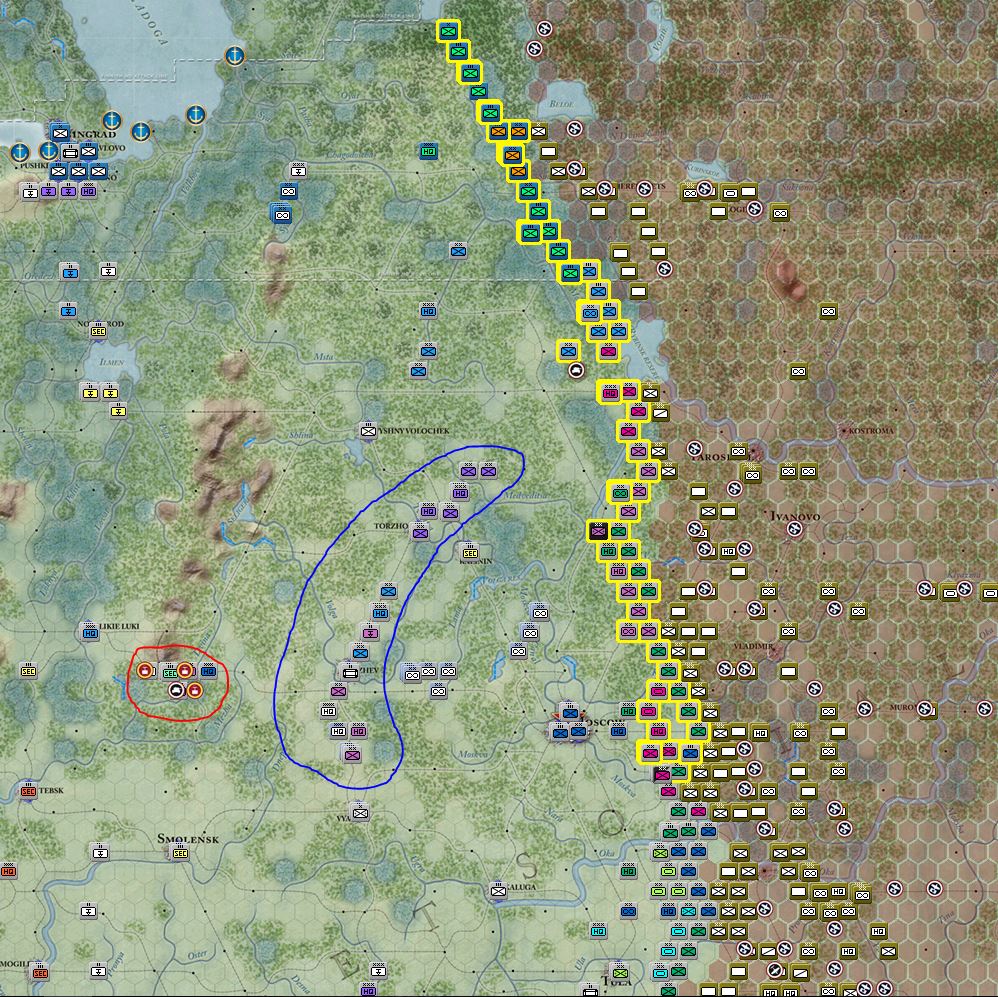This screenshot has height=997, width=998.
Task: Click the anchor port icon on Ladoga's upper shore
Action: click(x=235, y=56)
